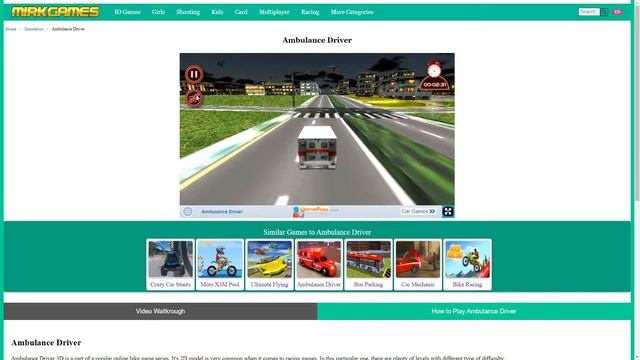Viewport: 640px width, 360px height.
Task: Click into the Search input field
Action: click(x=589, y=12)
